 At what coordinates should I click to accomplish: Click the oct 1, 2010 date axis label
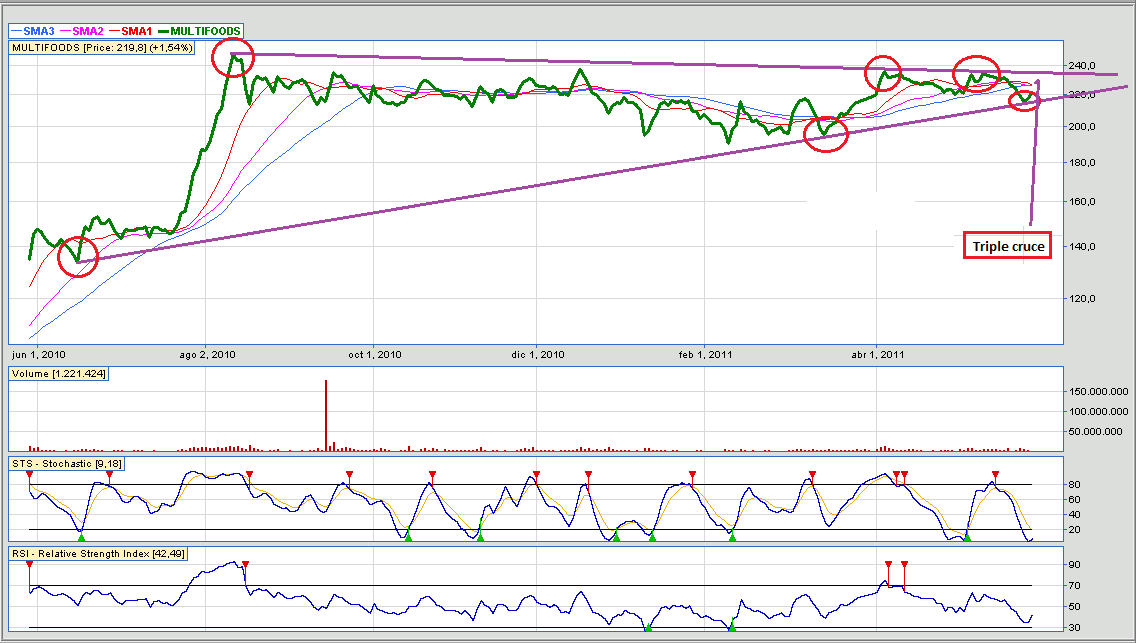click(x=373, y=354)
